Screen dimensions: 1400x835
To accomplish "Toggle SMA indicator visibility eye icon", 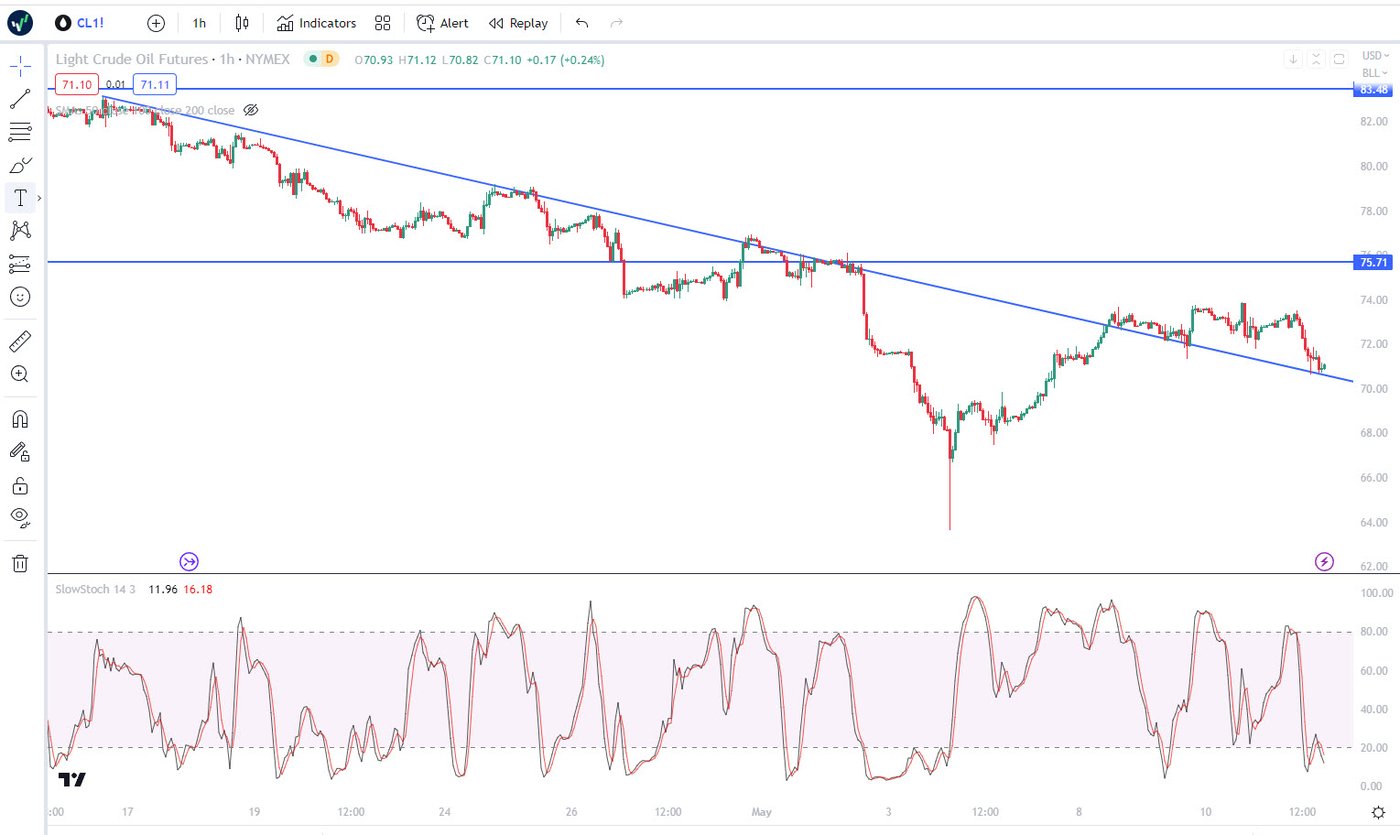I will pyautogui.click(x=251, y=110).
